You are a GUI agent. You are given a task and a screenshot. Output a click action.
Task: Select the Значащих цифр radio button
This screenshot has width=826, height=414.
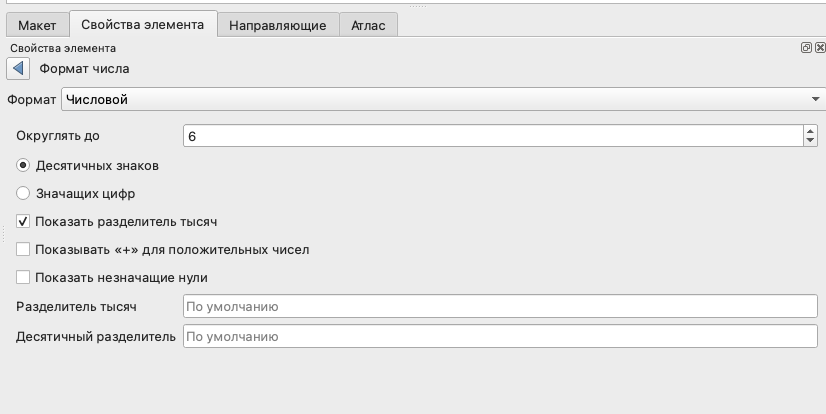[23, 193]
